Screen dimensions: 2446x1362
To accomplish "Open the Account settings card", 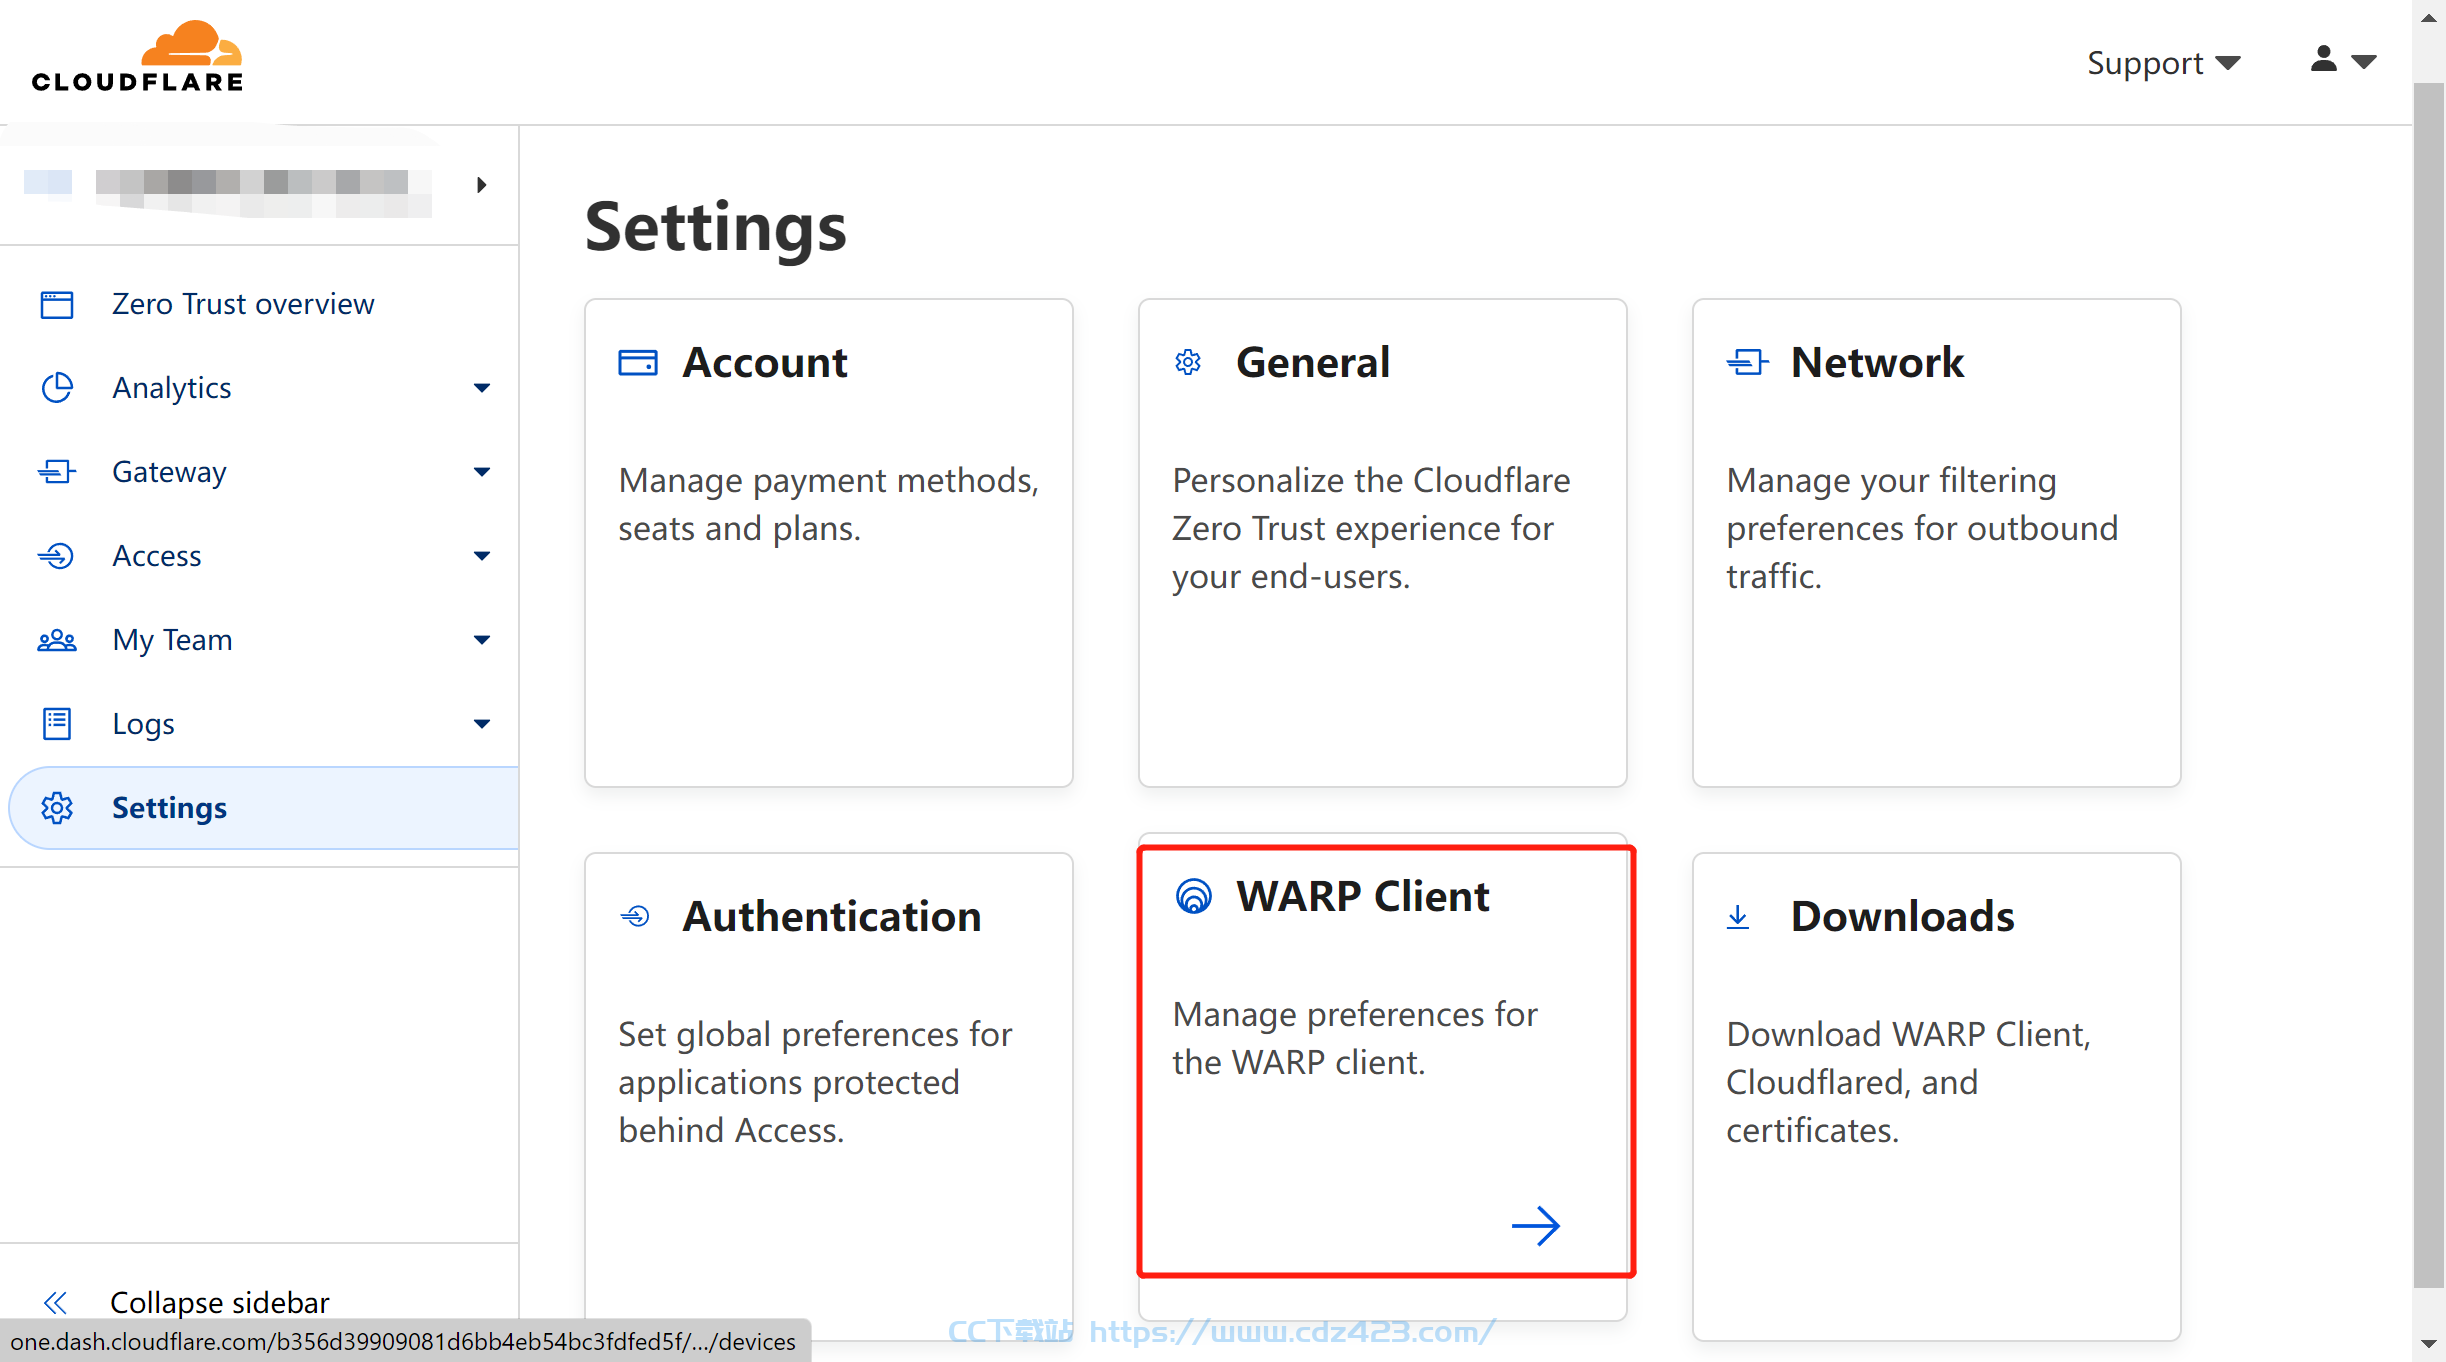I will point(829,543).
